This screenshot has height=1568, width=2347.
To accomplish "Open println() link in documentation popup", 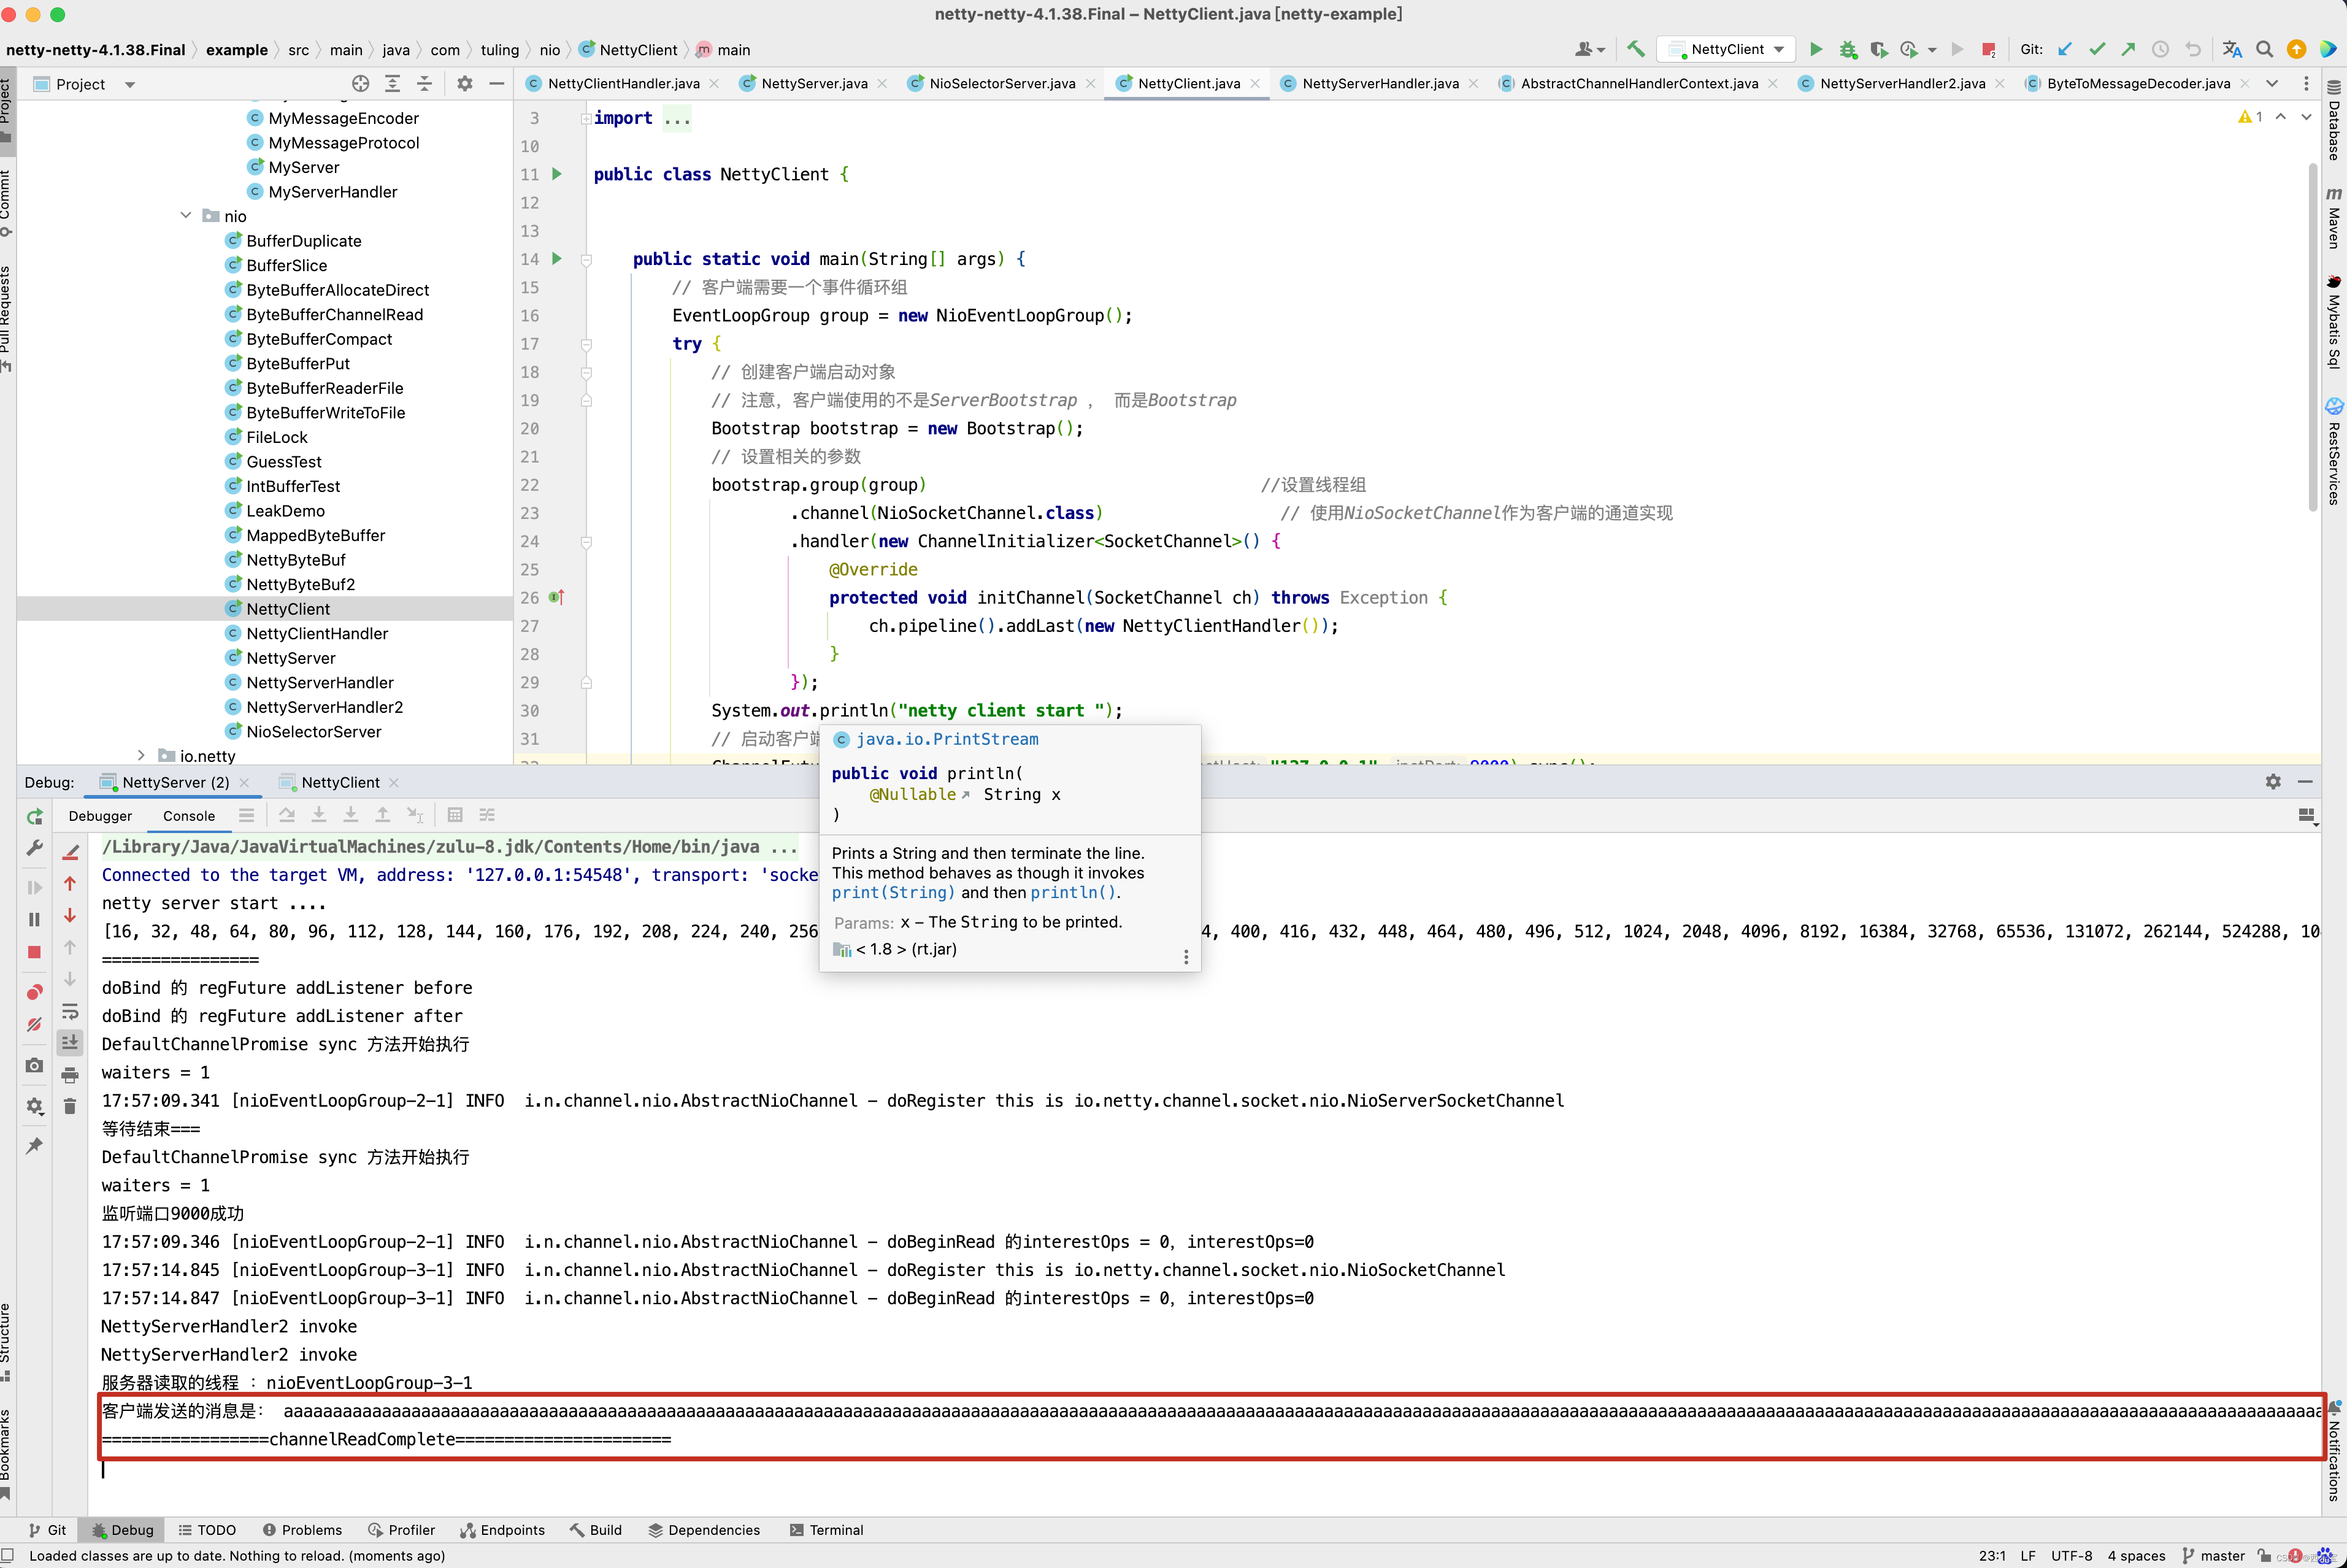I will (x=1073, y=893).
